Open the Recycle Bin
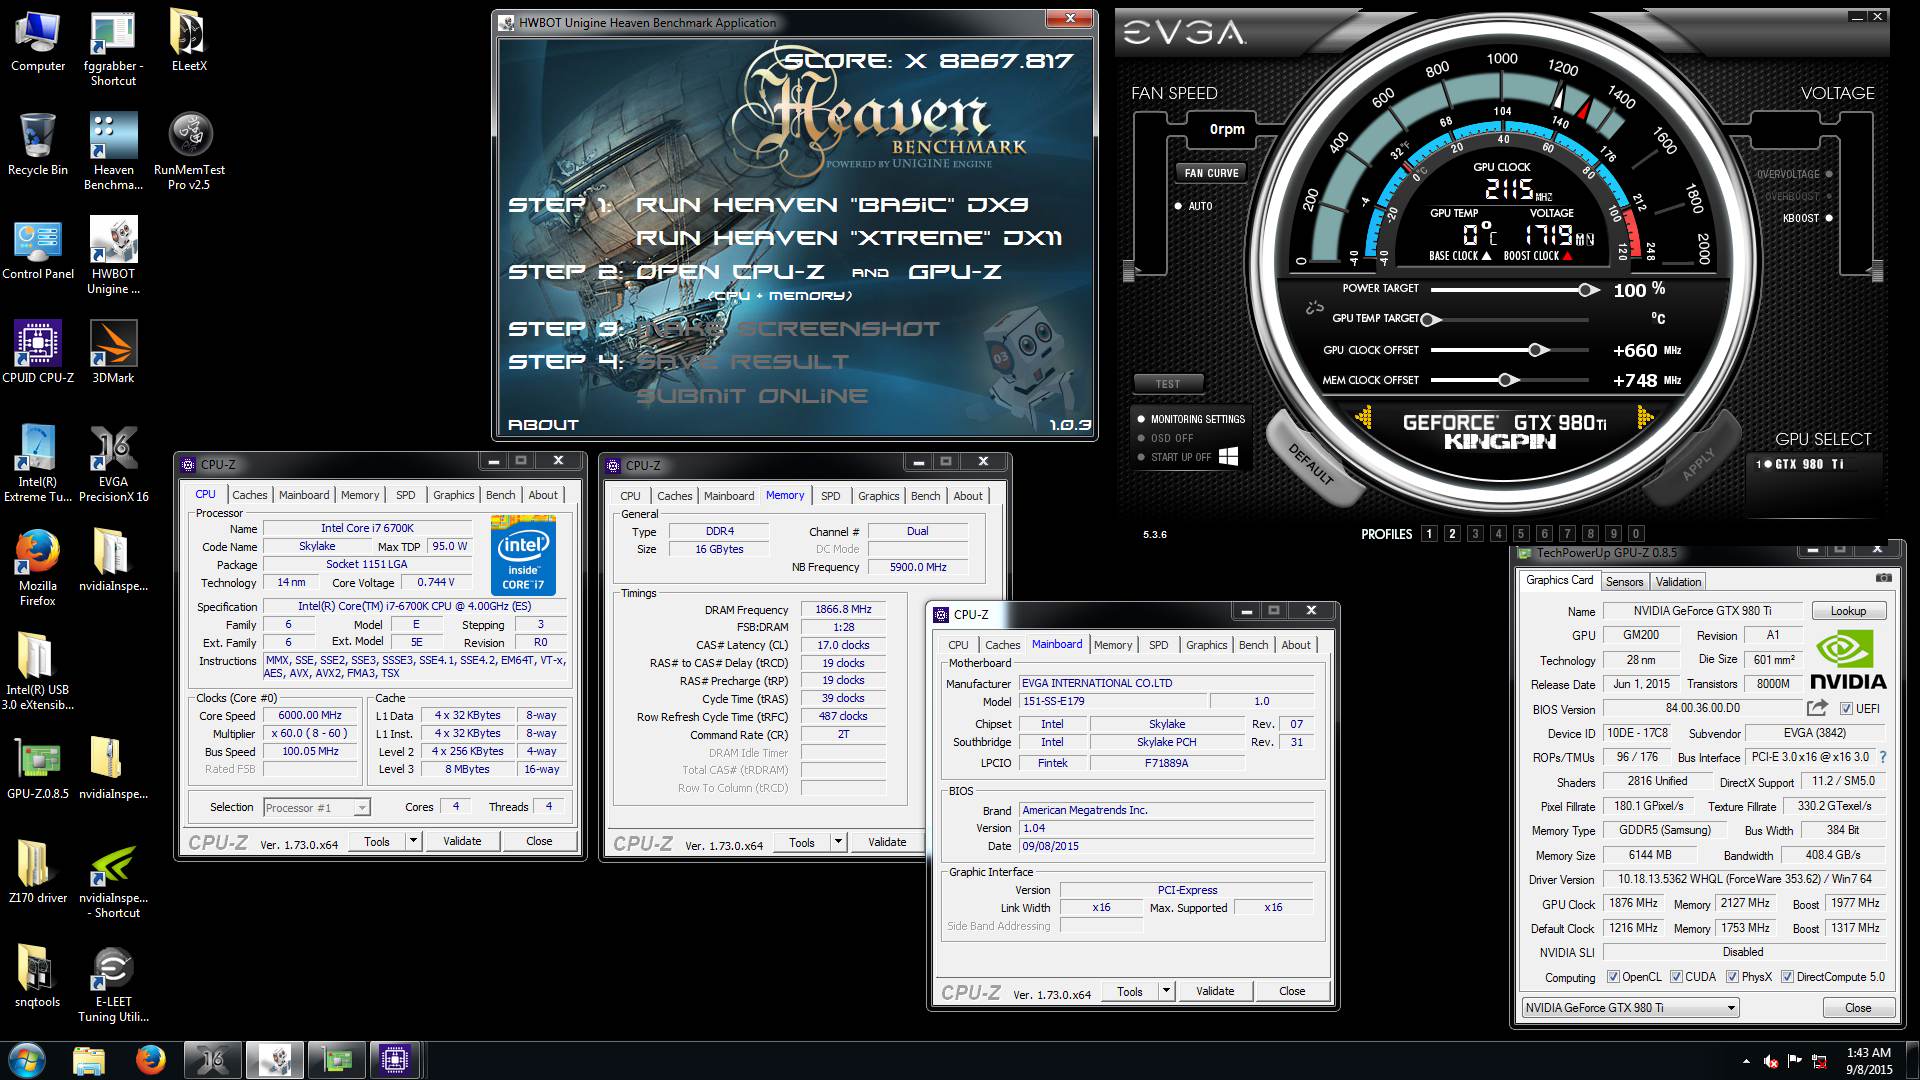The height and width of the screenshot is (1080, 1920). pyautogui.click(x=38, y=144)
